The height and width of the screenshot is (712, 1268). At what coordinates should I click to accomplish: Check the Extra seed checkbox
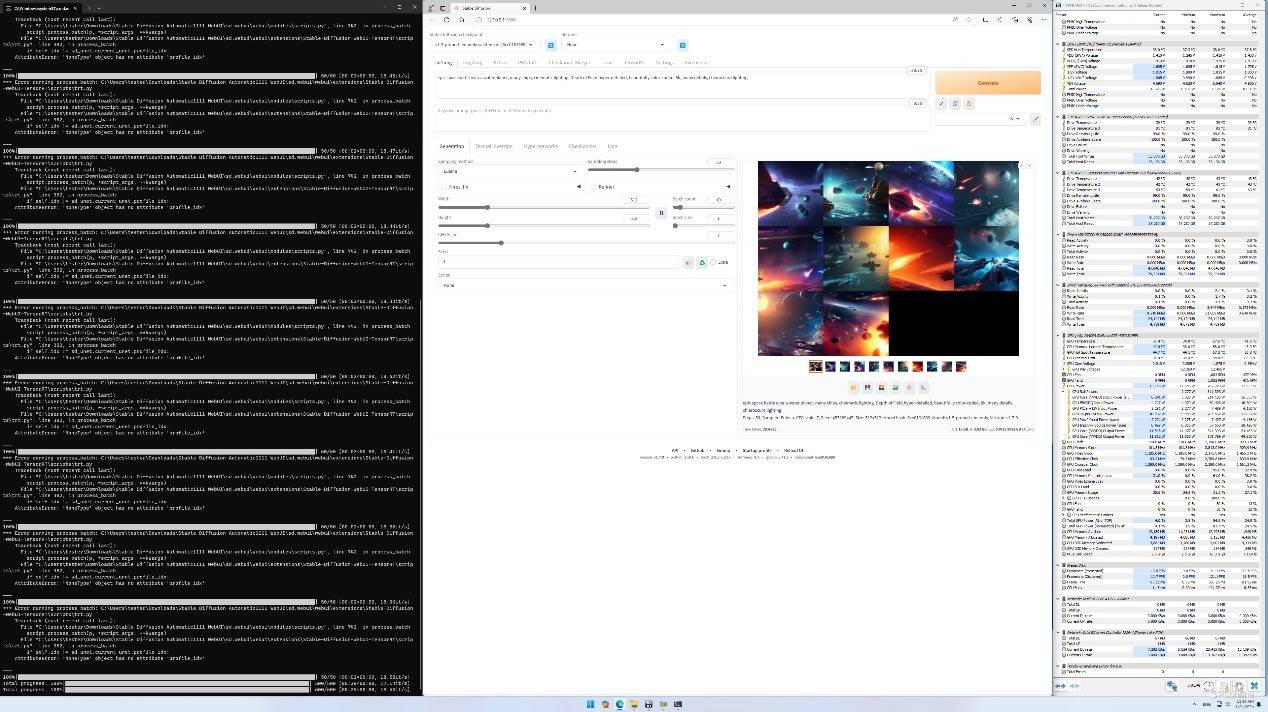(712, 262)
